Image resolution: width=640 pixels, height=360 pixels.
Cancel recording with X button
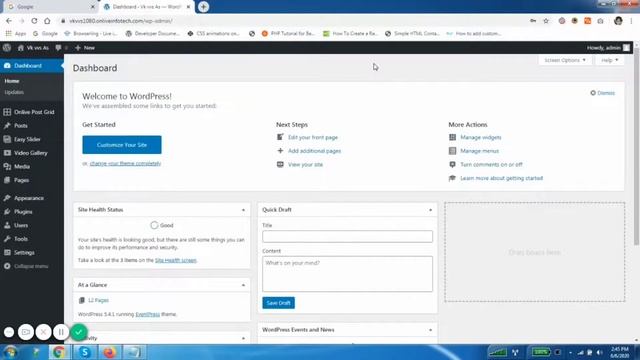[x=43, y=332]
